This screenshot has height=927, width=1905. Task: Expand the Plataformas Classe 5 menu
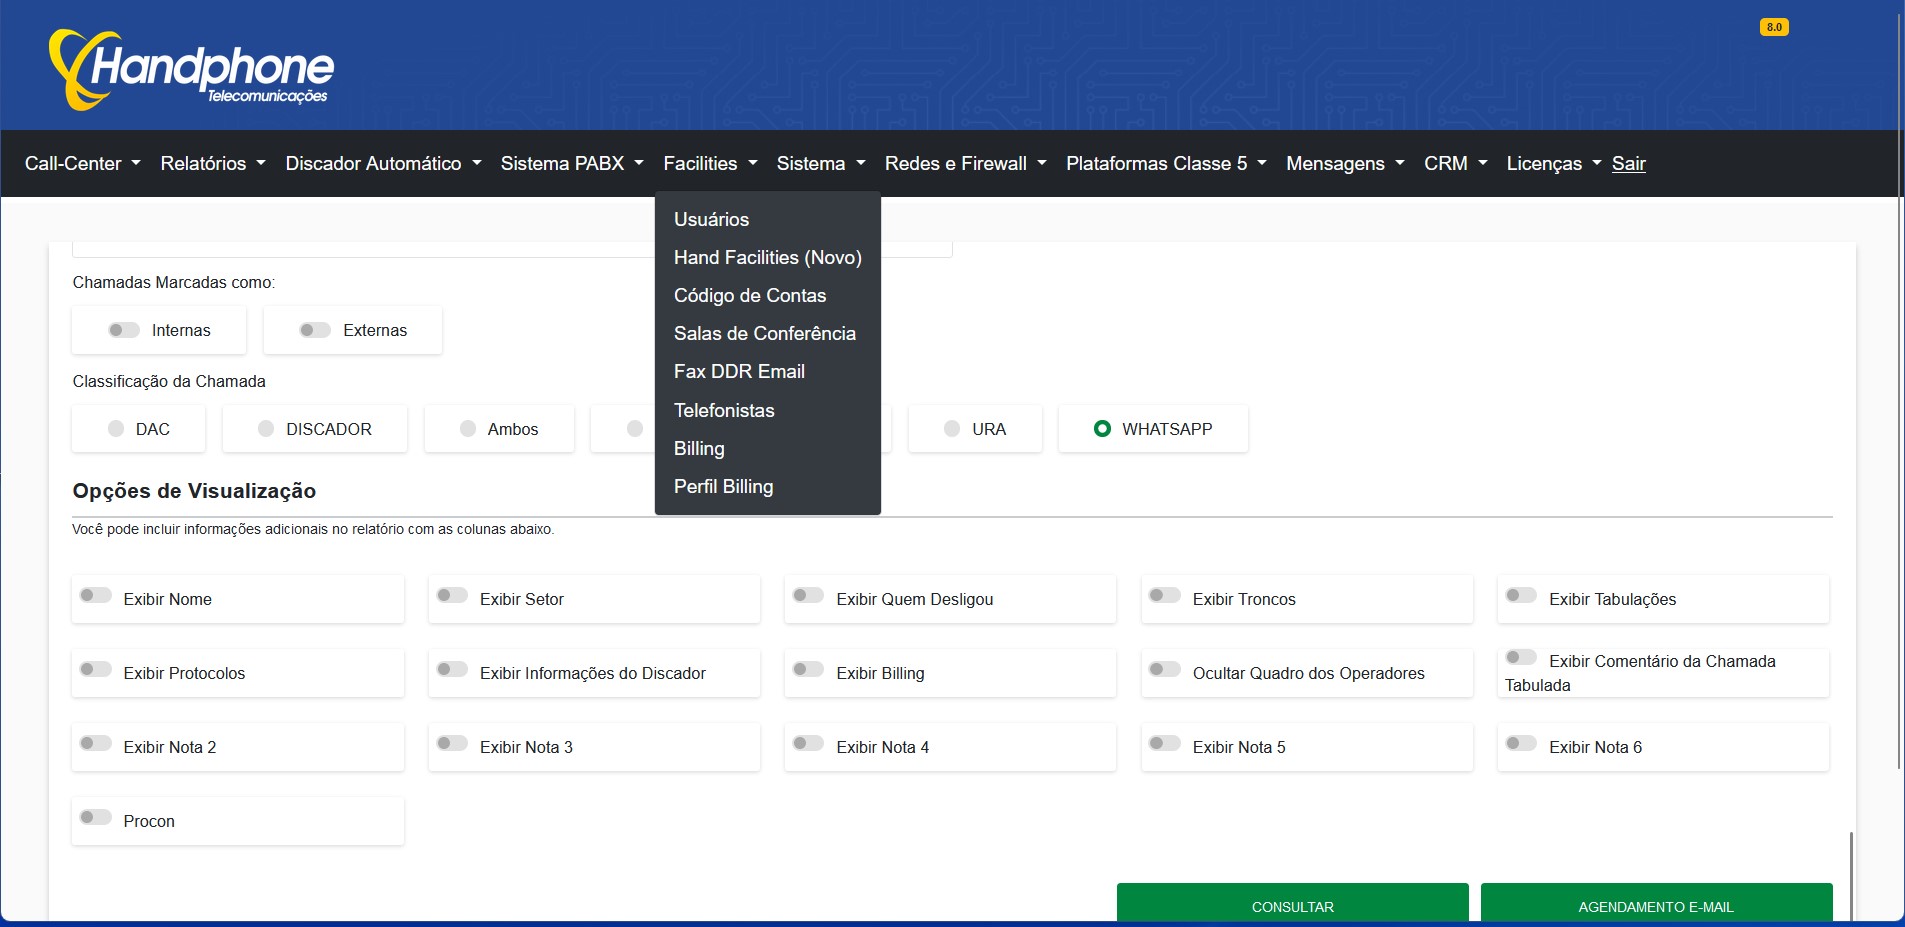tap(1165, 163)
